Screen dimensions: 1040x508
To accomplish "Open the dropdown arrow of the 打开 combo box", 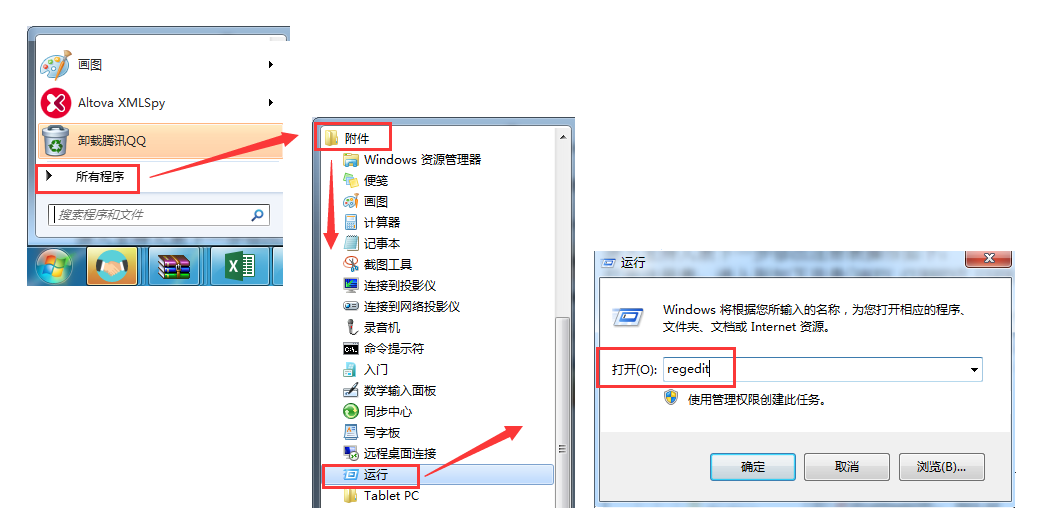I will tap(974, 370).
